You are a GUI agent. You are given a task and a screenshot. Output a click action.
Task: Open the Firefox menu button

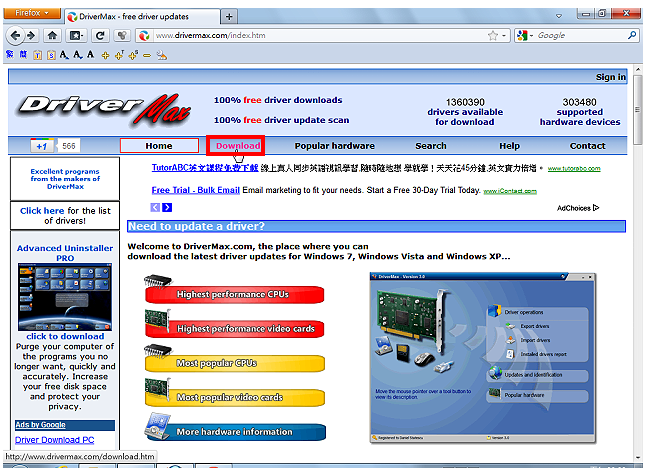pos(32,13)
